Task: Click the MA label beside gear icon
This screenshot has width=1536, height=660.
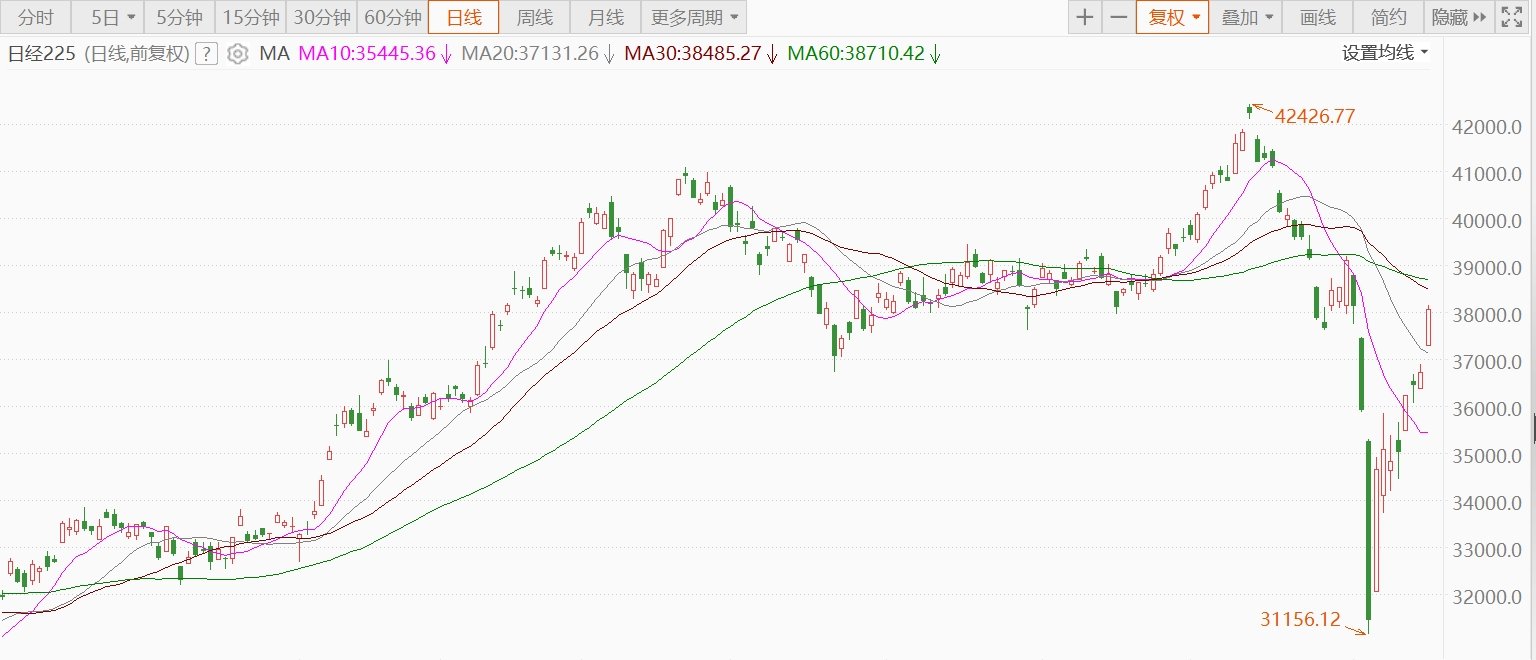Action: 274,54
